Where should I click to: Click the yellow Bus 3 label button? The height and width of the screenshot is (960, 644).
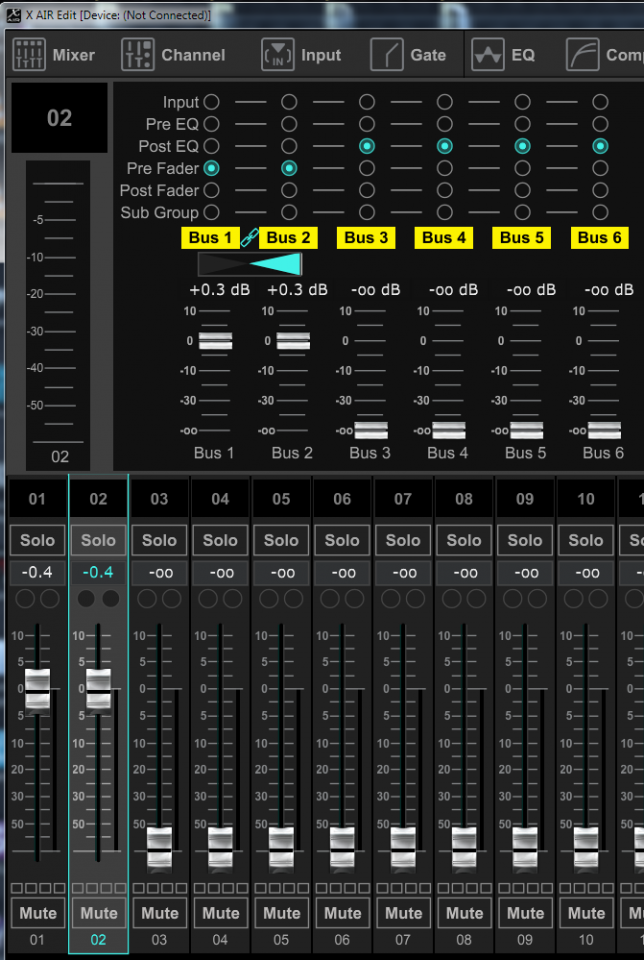coord(366,238)
